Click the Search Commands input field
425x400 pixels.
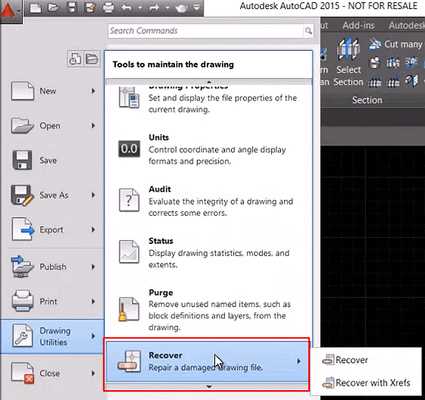206,31
